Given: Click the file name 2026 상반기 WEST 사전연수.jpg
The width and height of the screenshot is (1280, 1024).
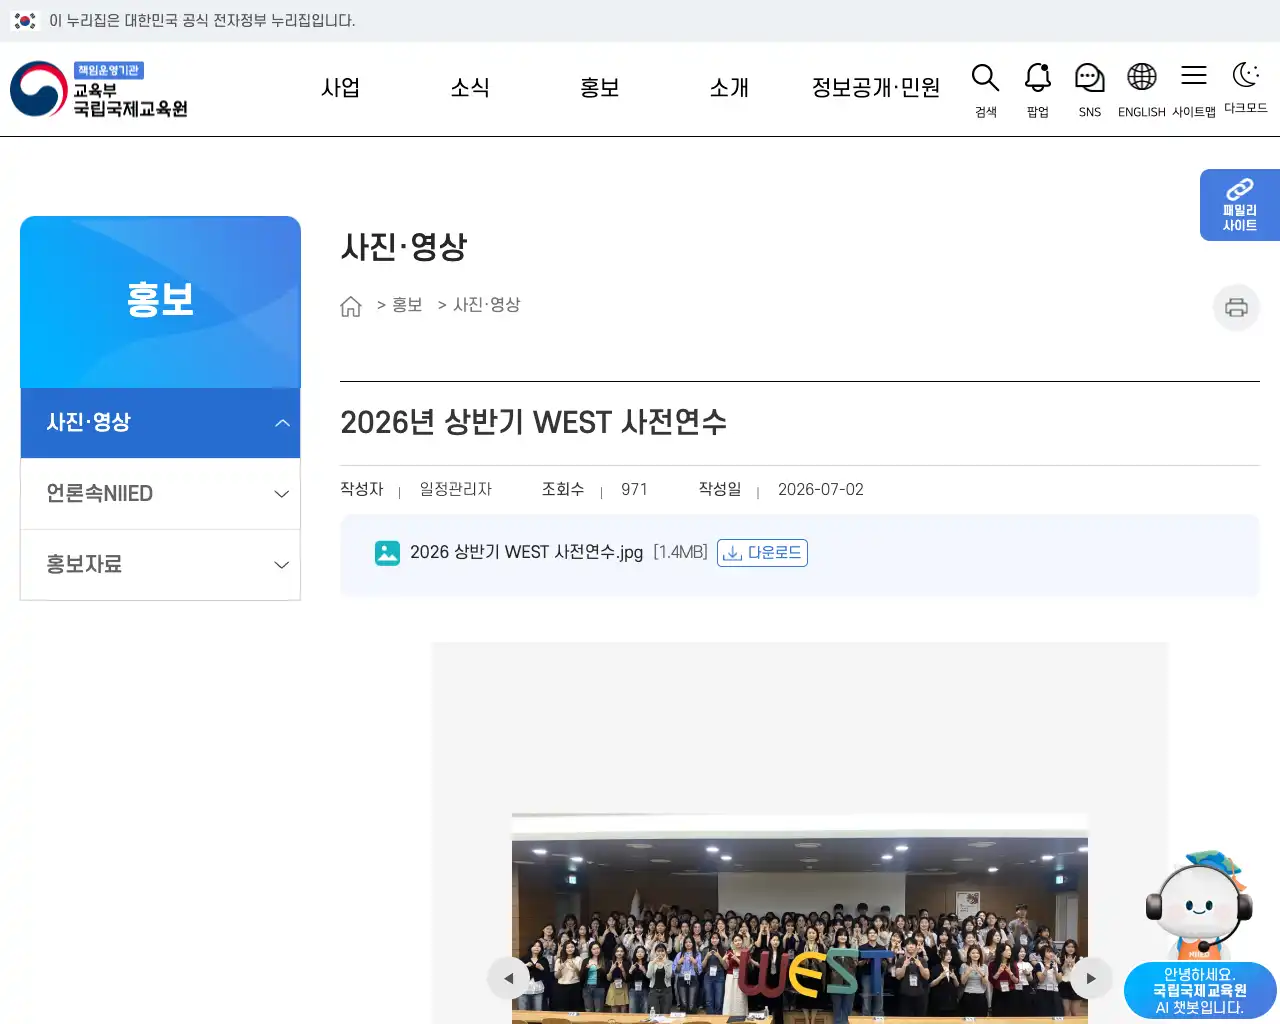Looking at the screenshot, I should (x=526, y=553).
